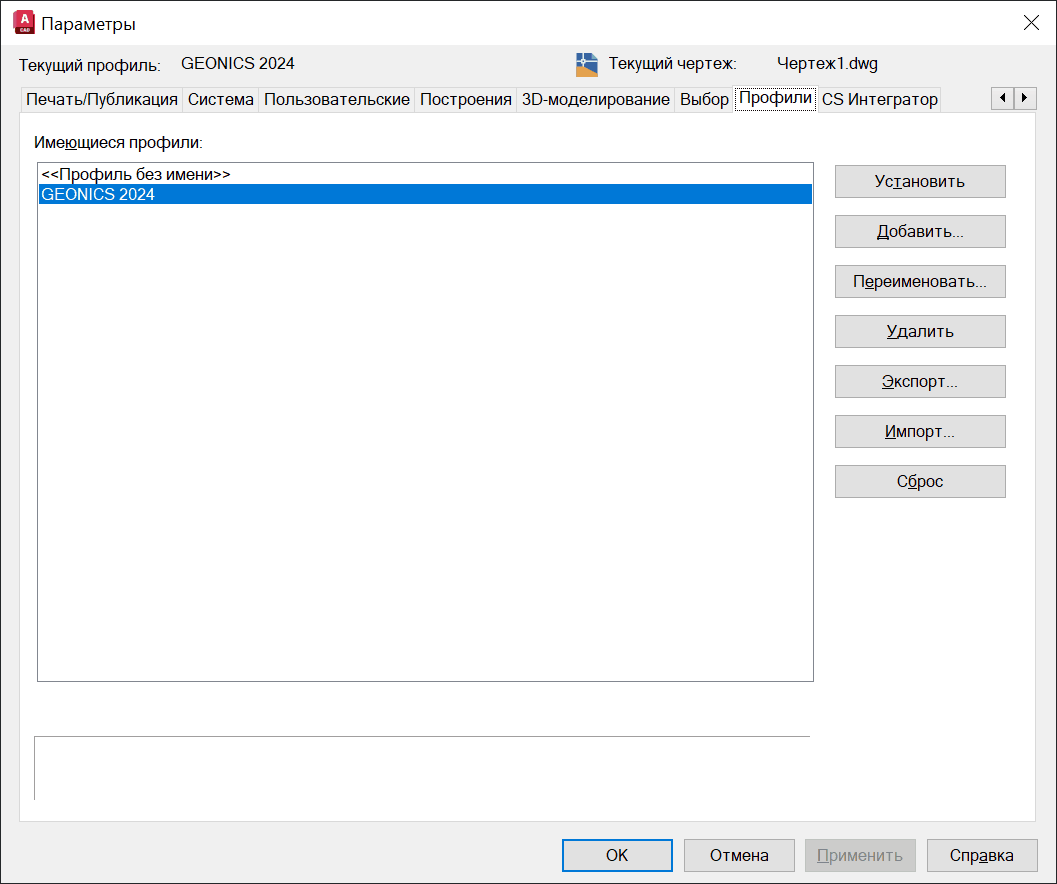Open the Выбор tab

click(705, 100)
